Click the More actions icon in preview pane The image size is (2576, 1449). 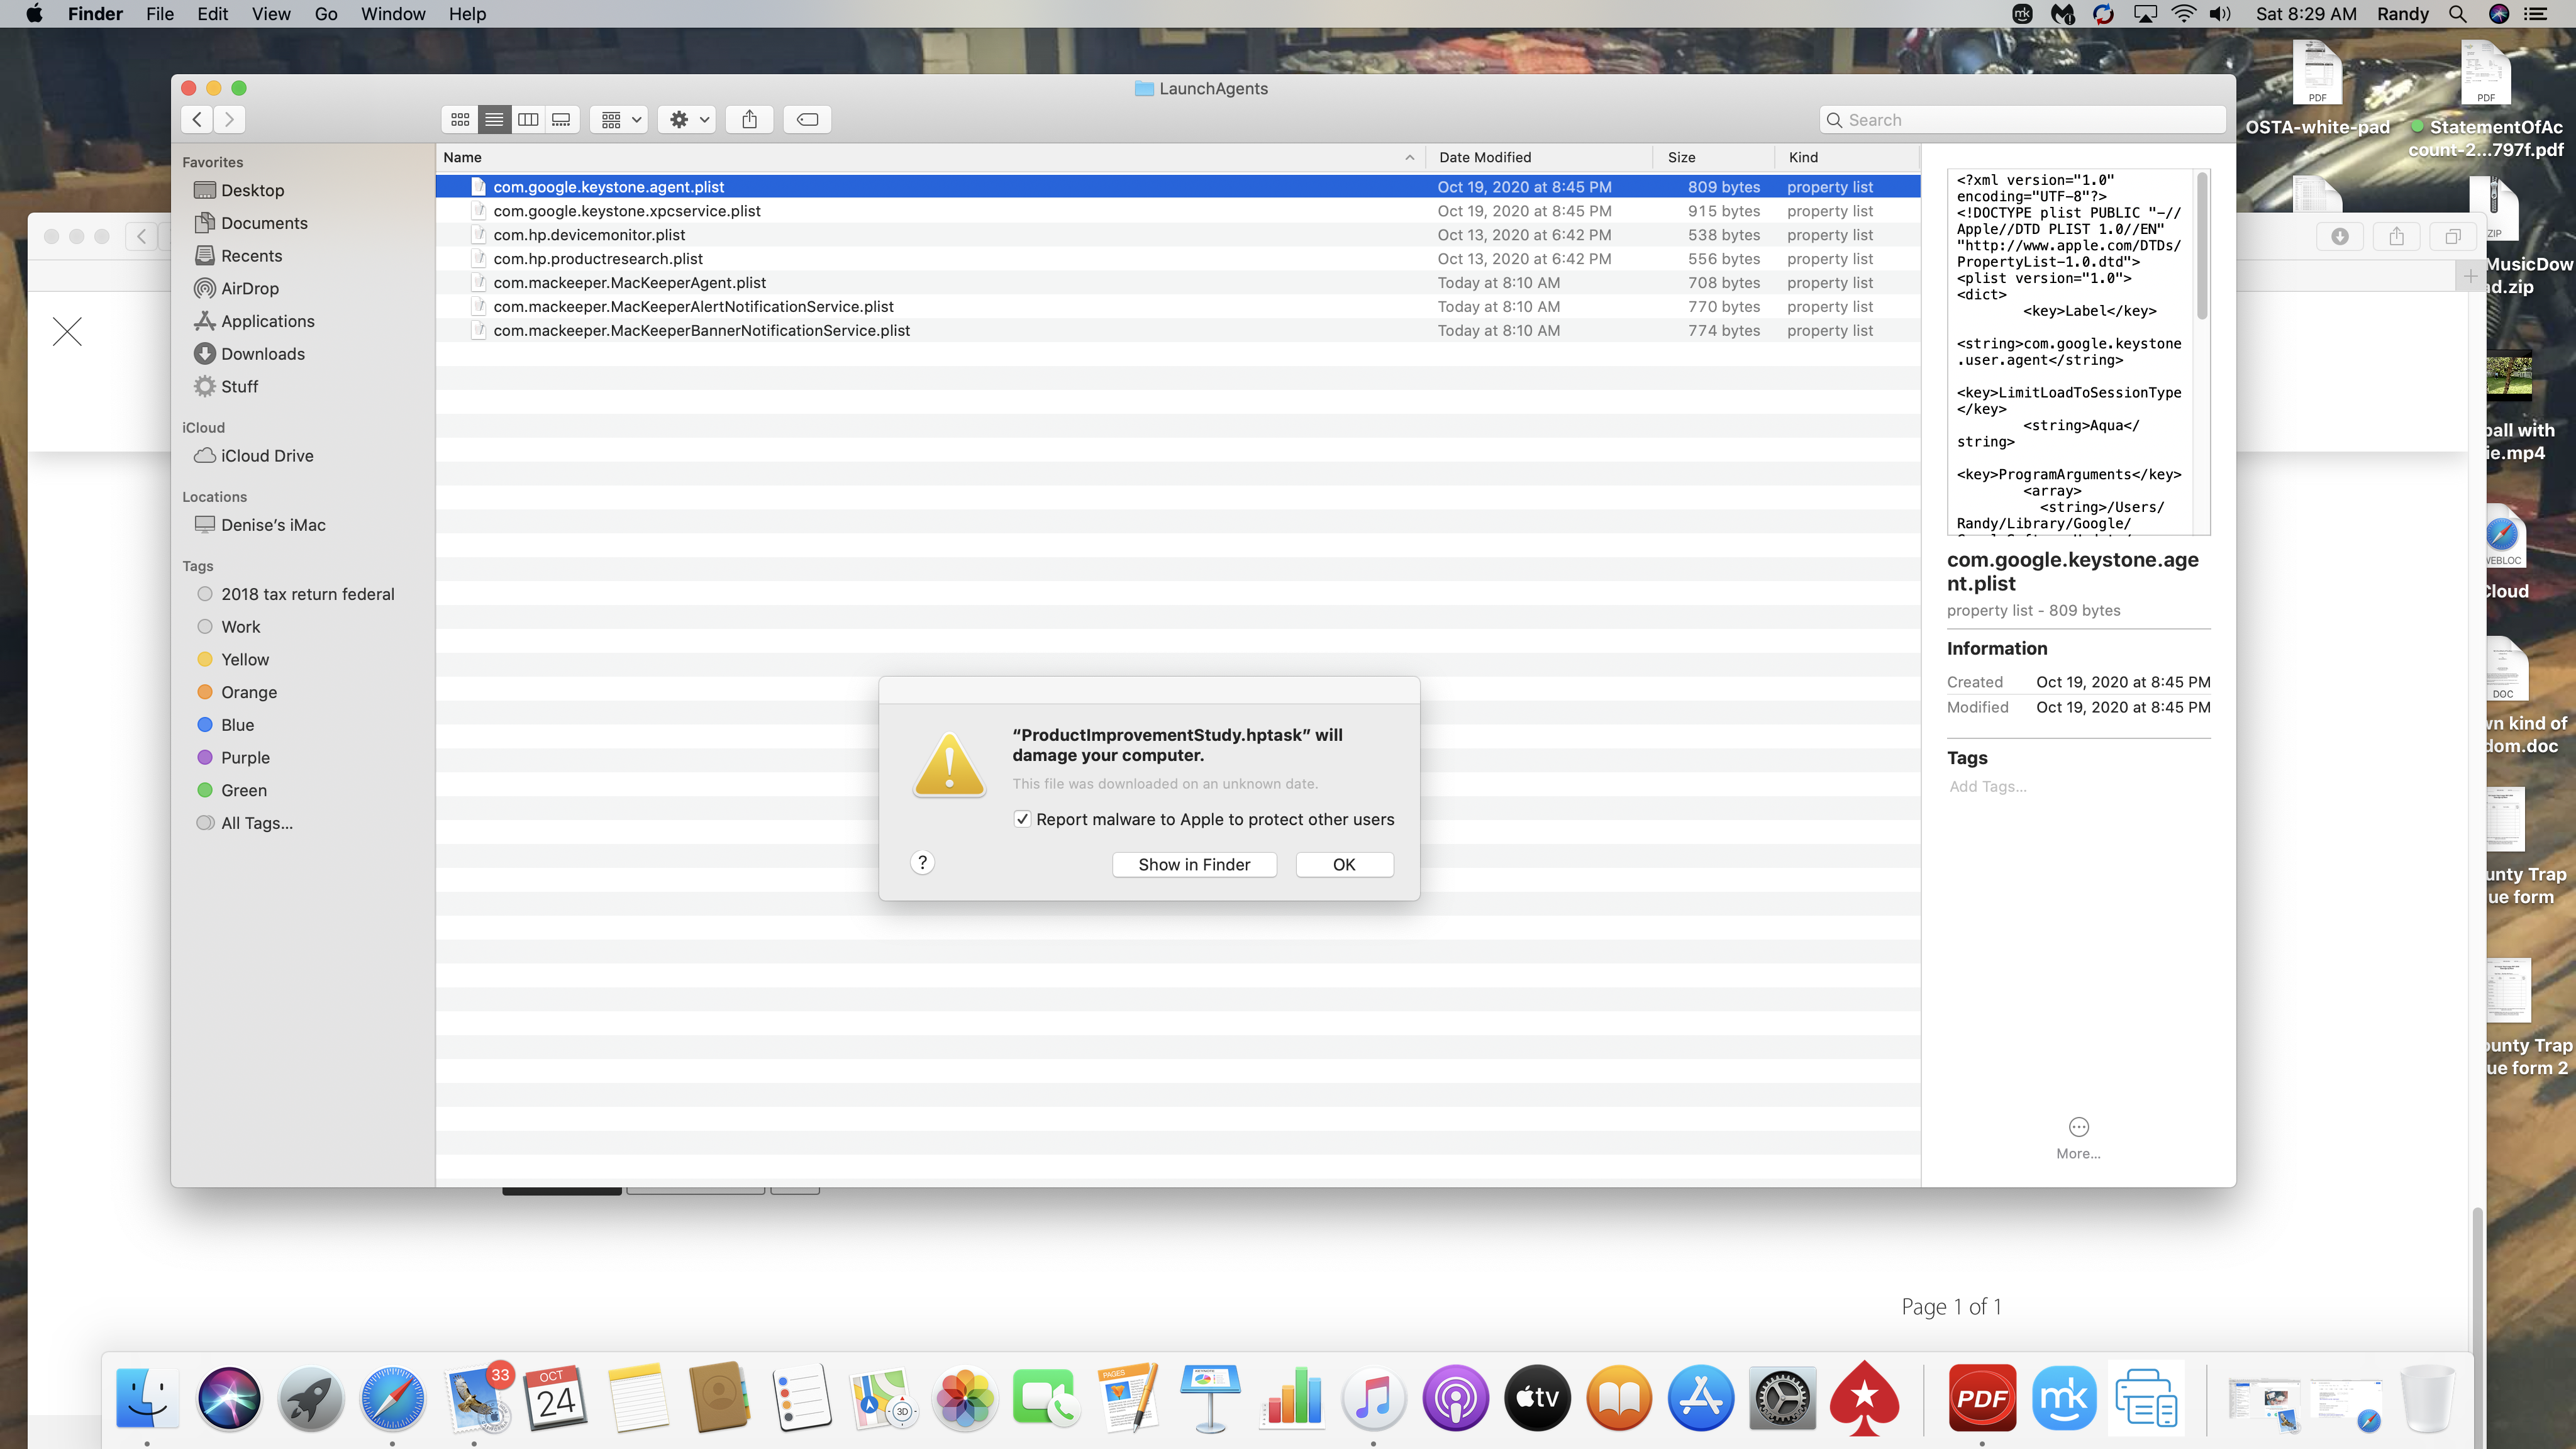pyautogui.click(x=2078, y=1127)
